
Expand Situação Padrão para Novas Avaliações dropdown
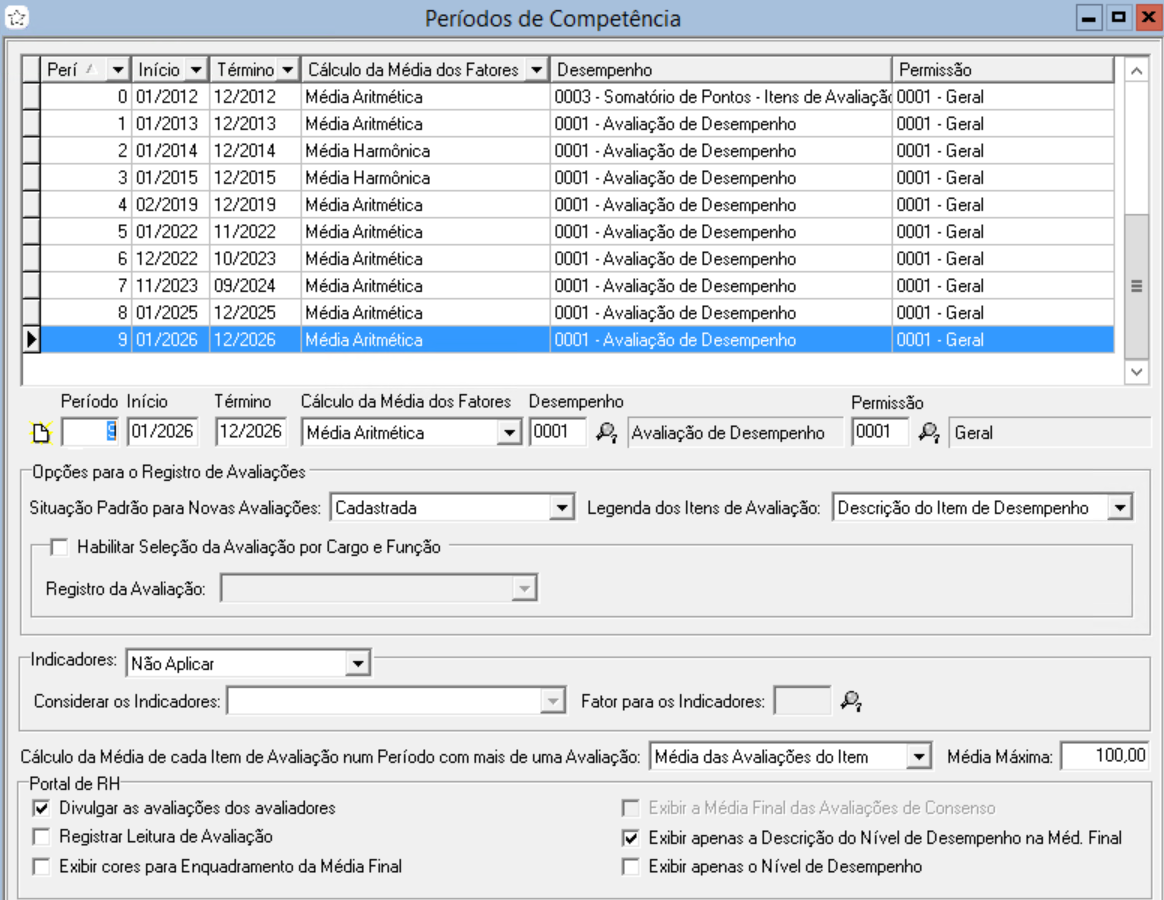563,508
